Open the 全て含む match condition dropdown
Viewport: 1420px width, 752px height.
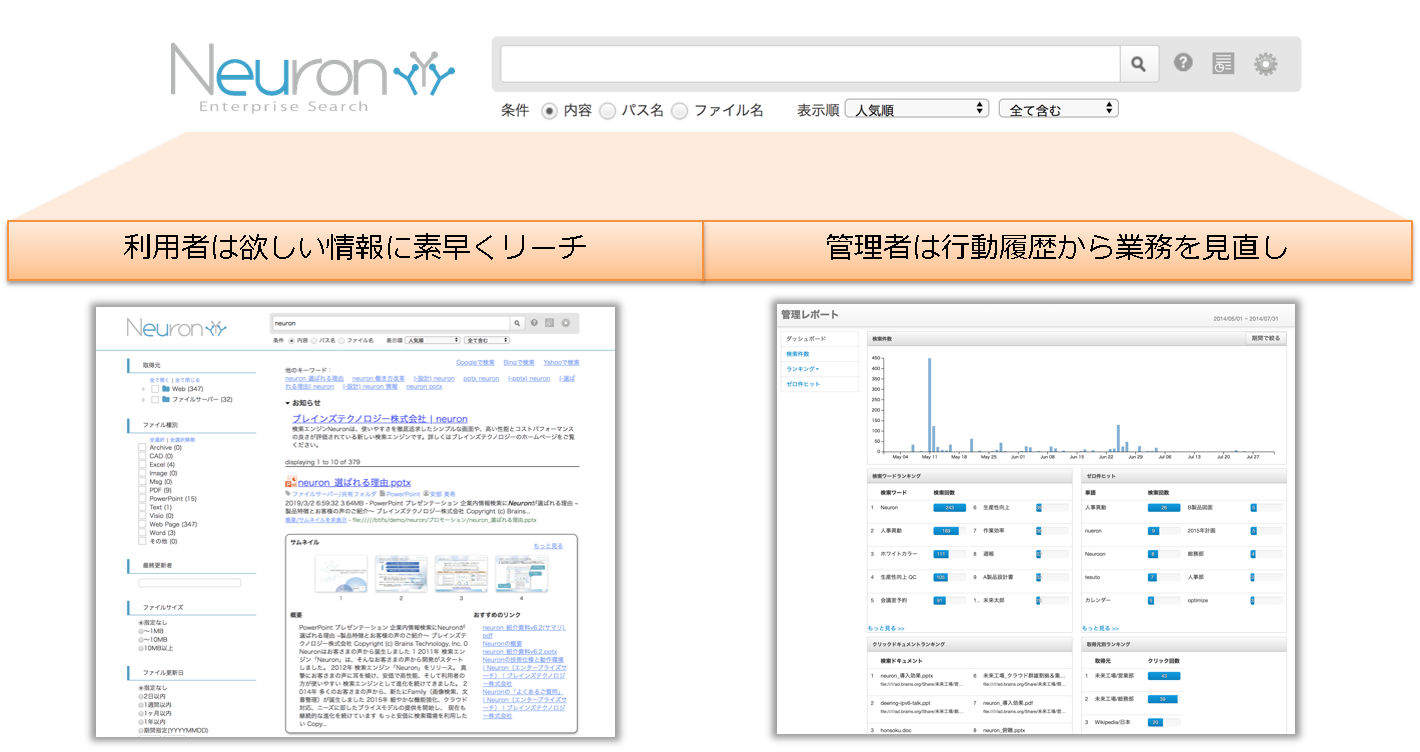click(x=1058, y=108)
